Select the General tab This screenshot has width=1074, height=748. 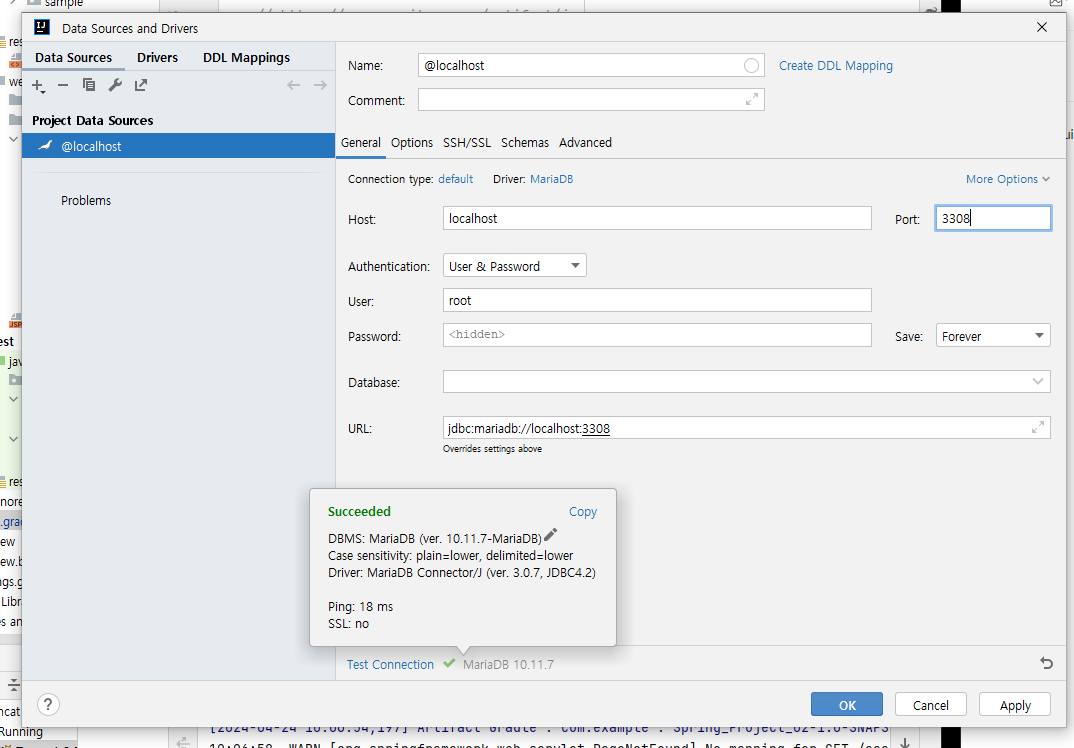click(x=360, y=142)
